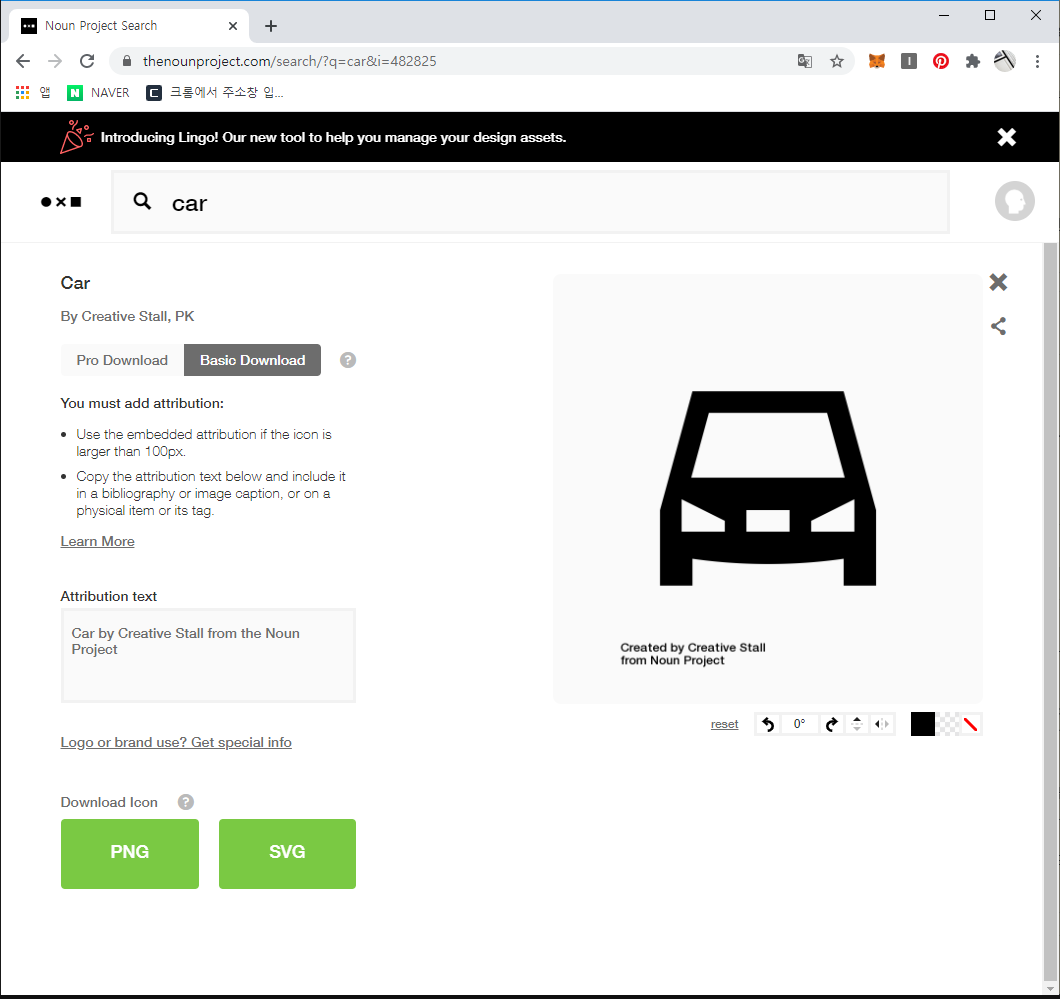Choose the transparent checkered background swatch
1060x999 pixels.
[947, 724]
